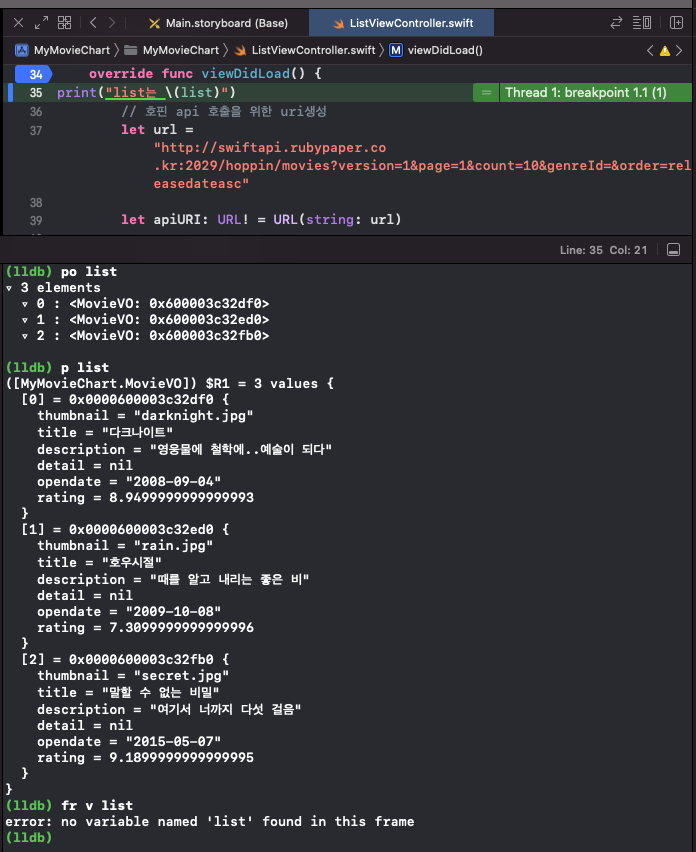Toggle editor focus mode arrows icon

pyautogui.click(x=41, y=23)
